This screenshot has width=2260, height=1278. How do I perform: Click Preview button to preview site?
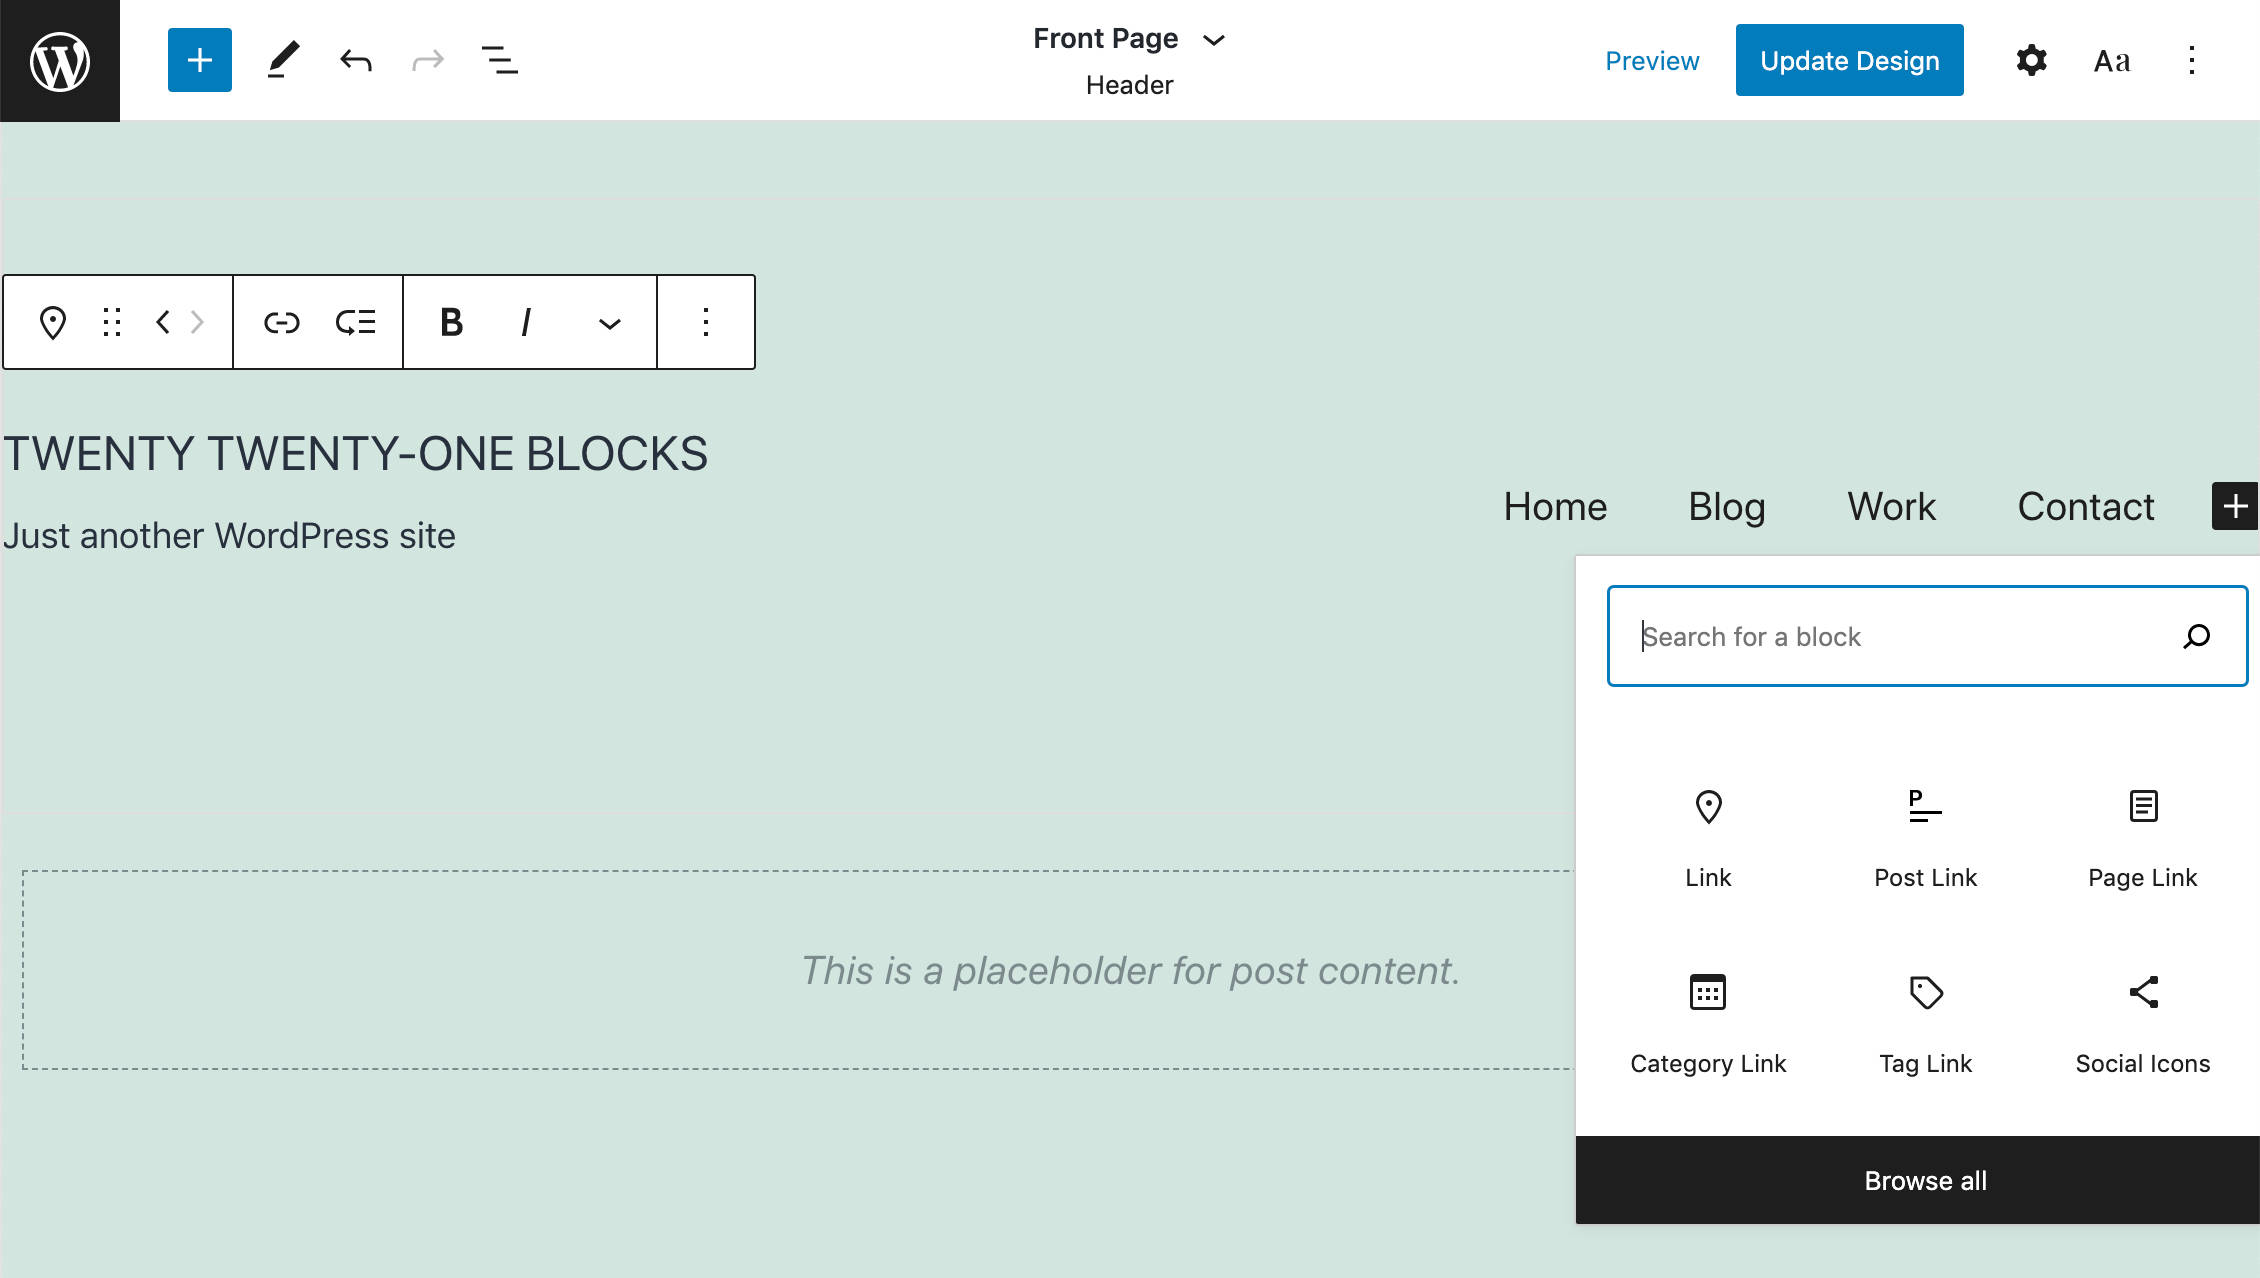coord(1650,59)
